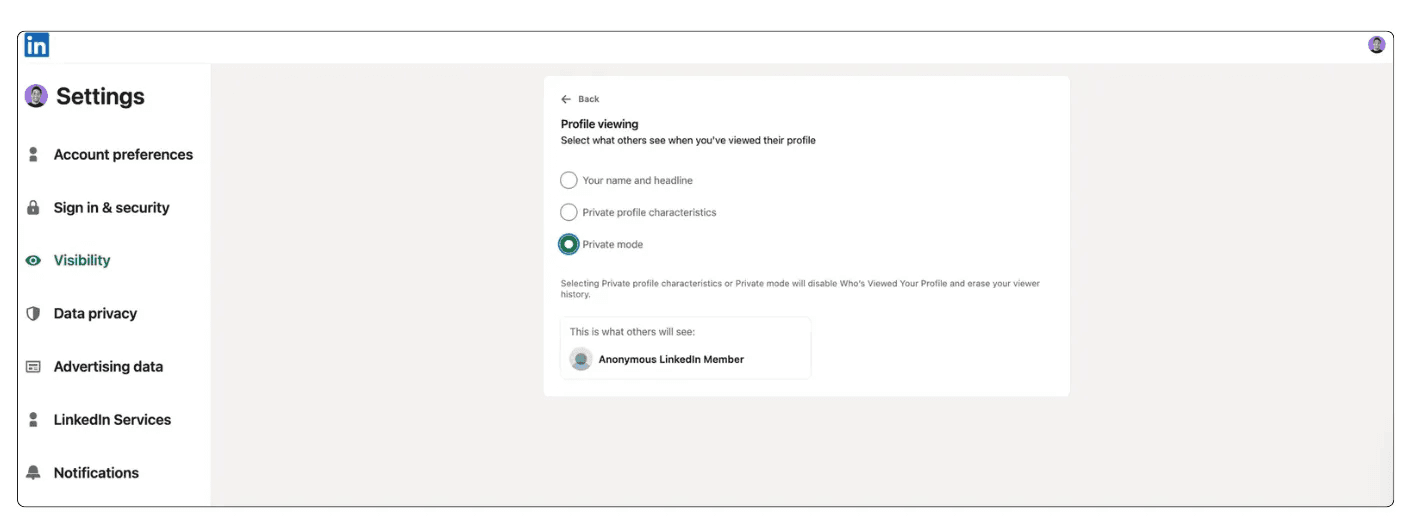Click the viewer history warning note

(800, 289)
